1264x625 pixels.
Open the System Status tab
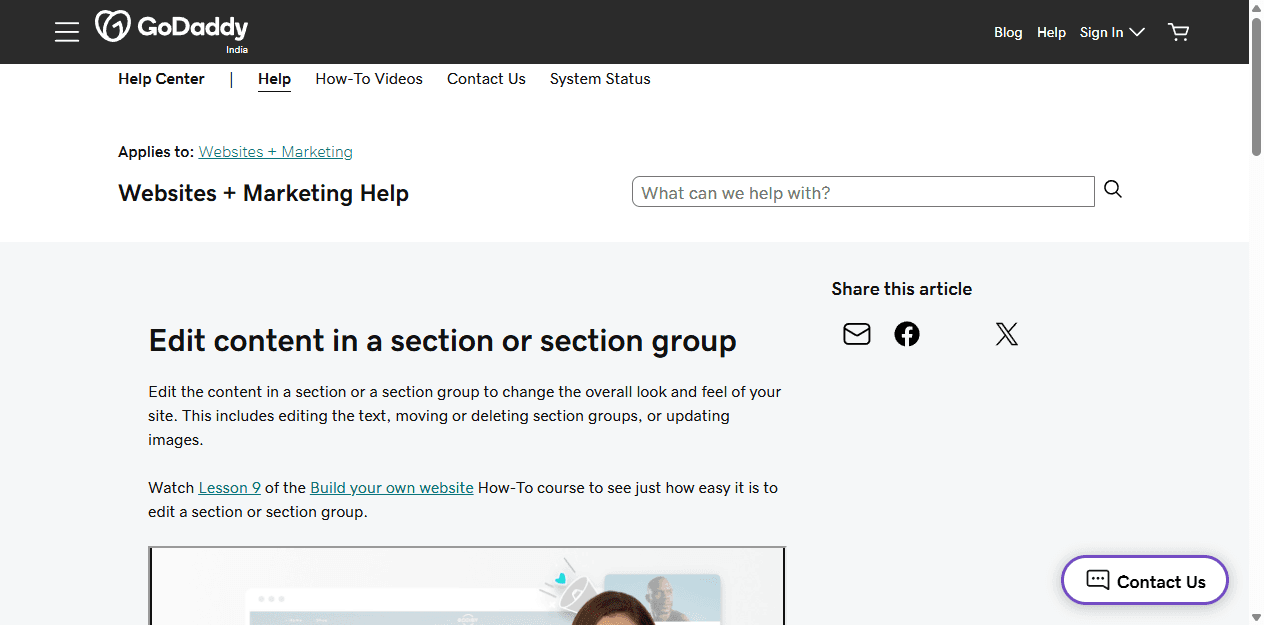click(x=600, y=79)
